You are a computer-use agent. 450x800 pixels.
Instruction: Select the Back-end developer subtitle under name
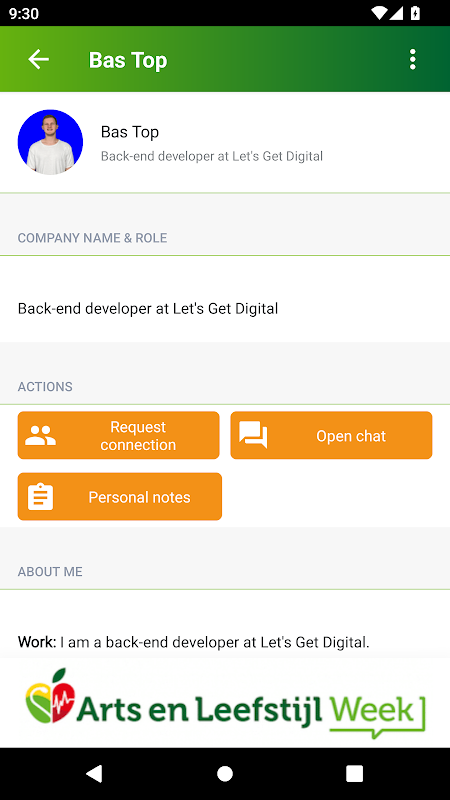(x=212, y=156)
